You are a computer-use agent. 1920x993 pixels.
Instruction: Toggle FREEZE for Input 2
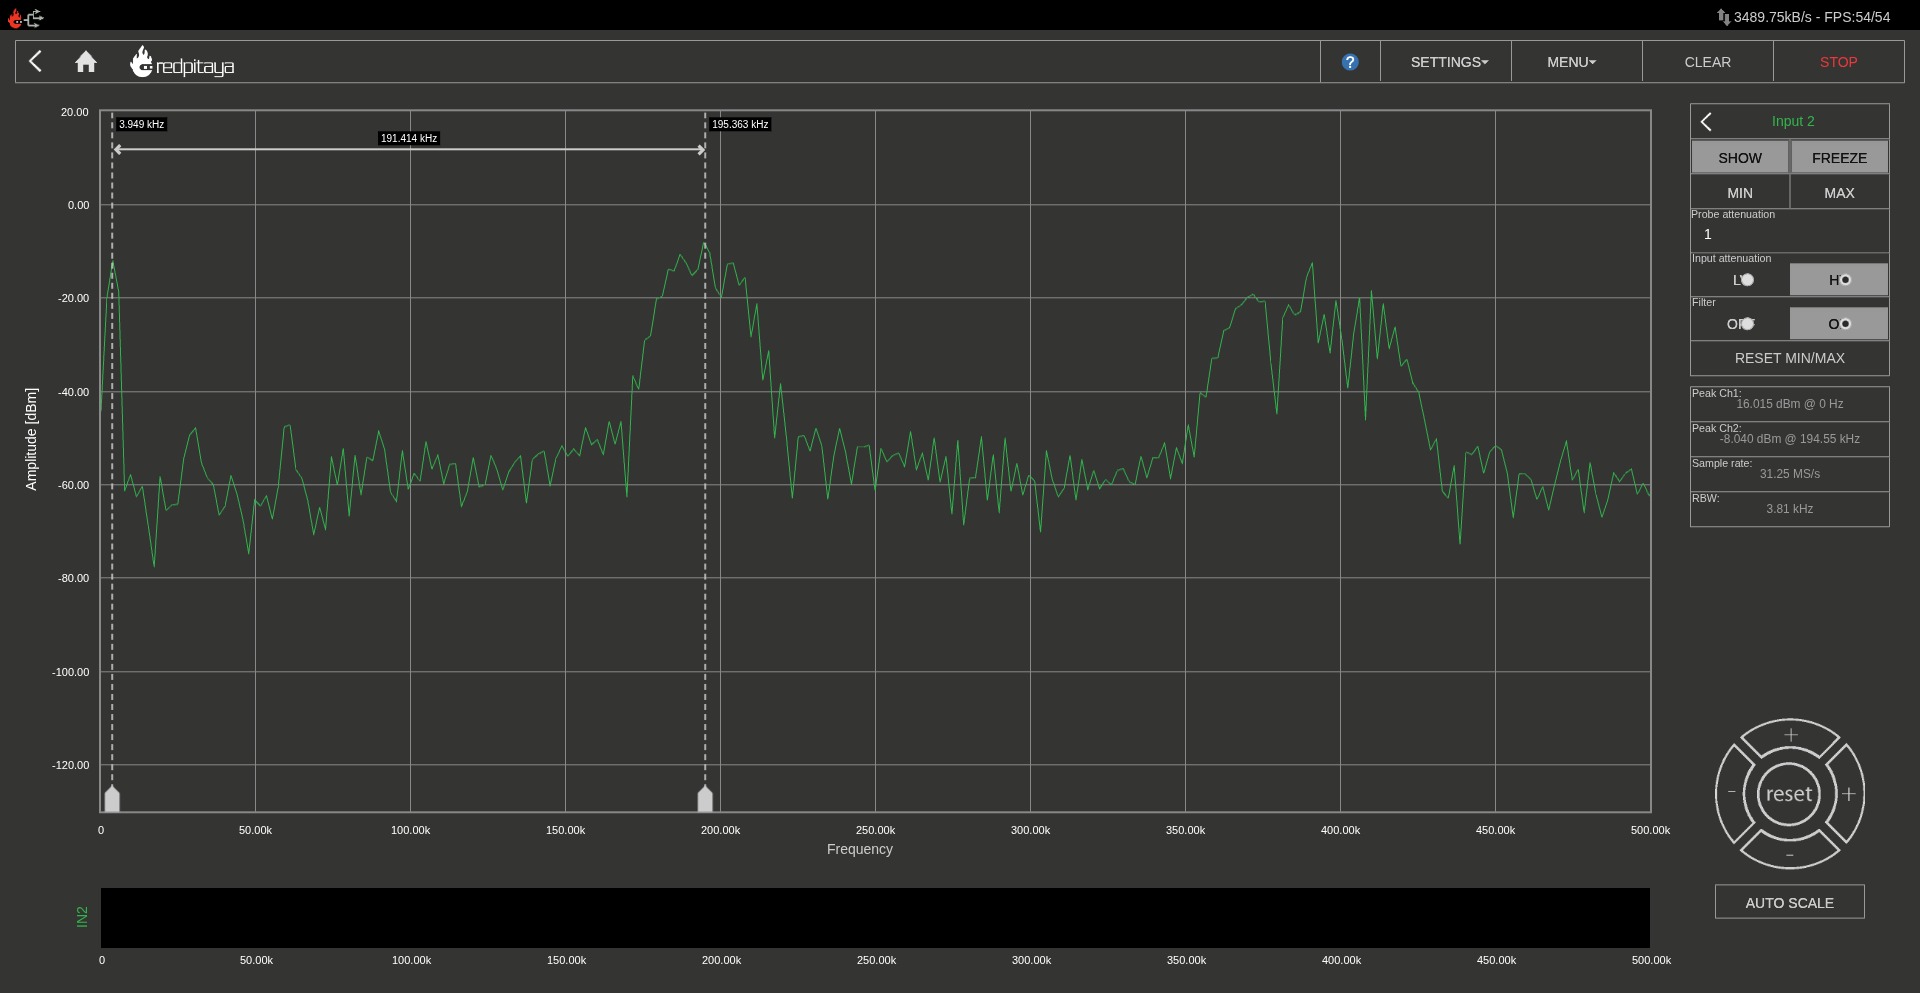[x=1839, y=157]
